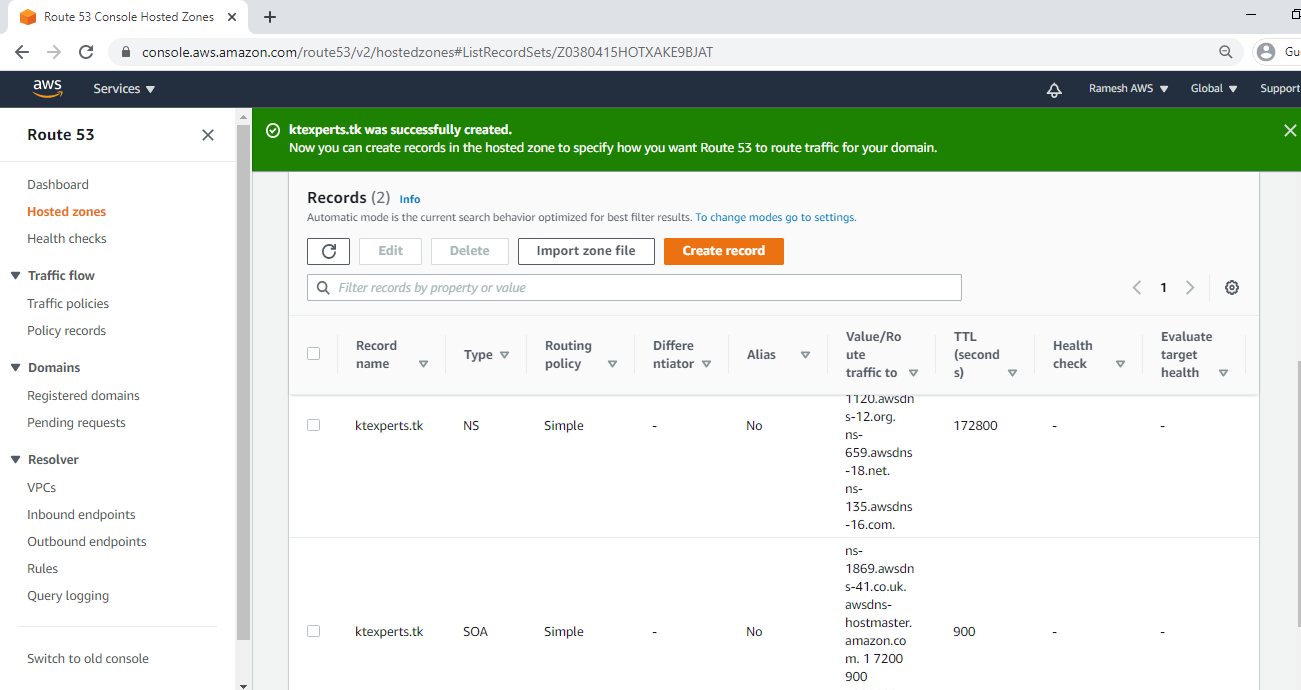Open Dashboard in the sidebar
Viewport: 1301px width, 690px height.
tap(58, 185)
